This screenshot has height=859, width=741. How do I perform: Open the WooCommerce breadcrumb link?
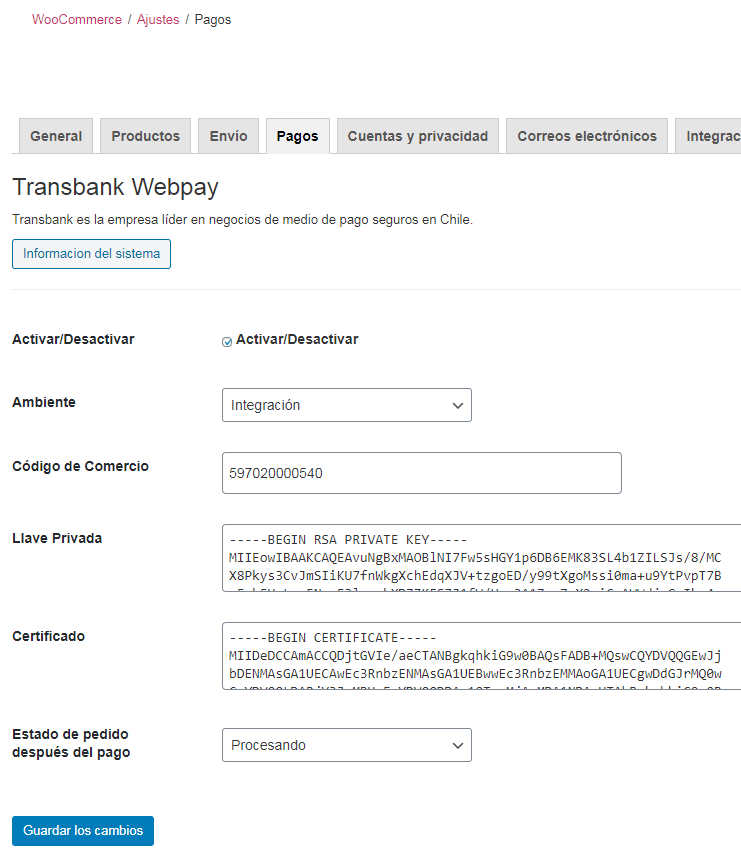(x=76, y=20)
